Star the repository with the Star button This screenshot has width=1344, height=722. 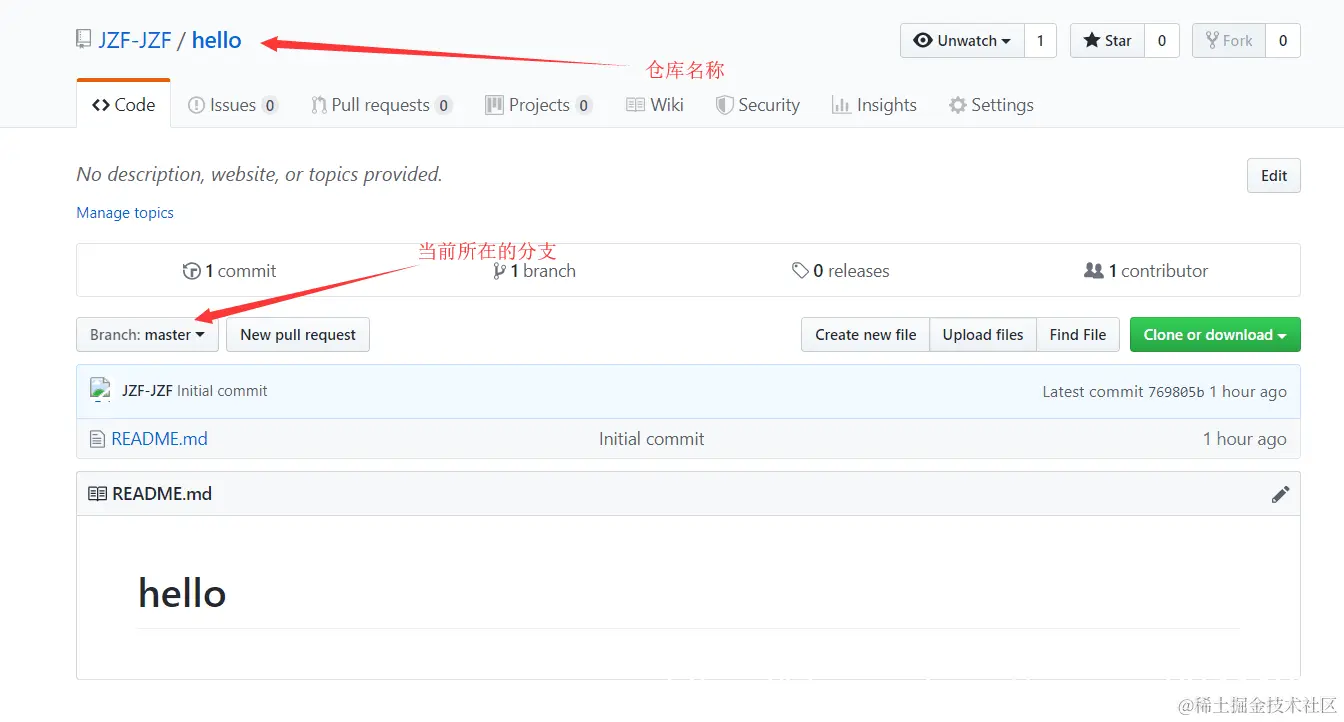(x=1107, y=41)
